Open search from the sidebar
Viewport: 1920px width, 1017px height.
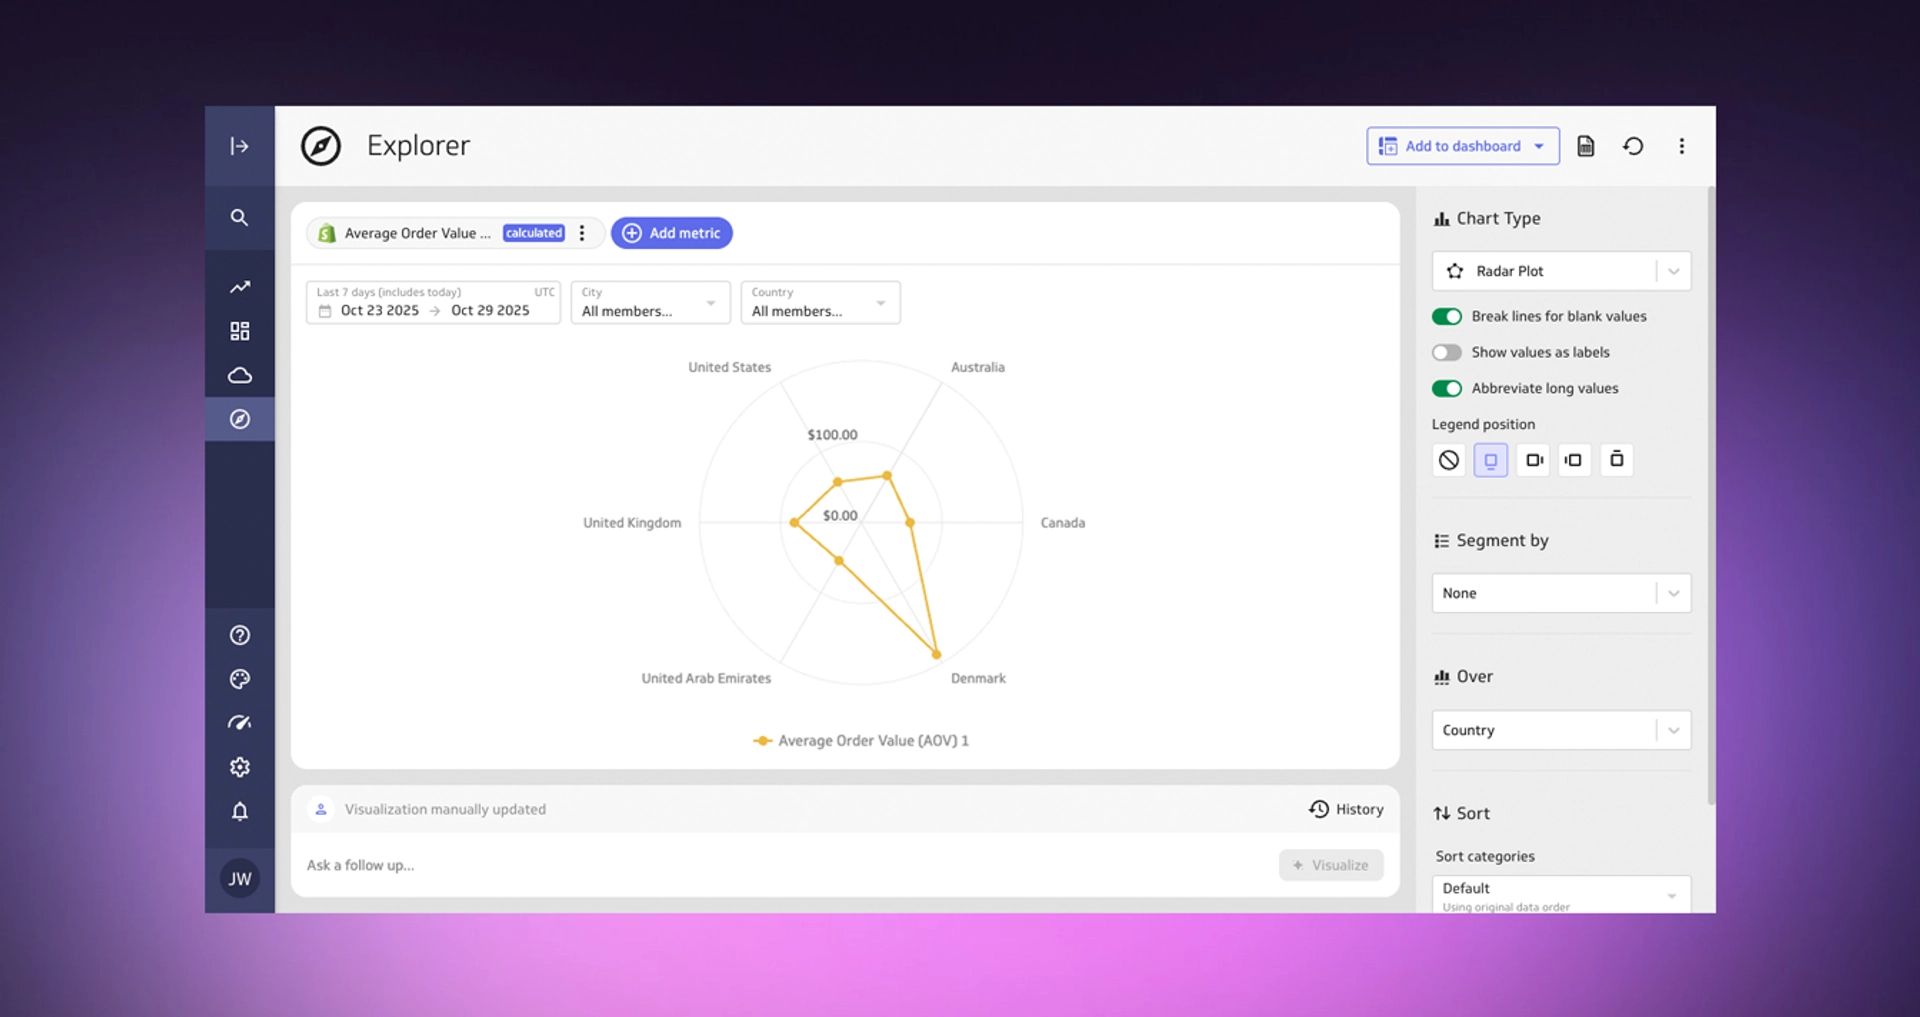click(239, 217)
